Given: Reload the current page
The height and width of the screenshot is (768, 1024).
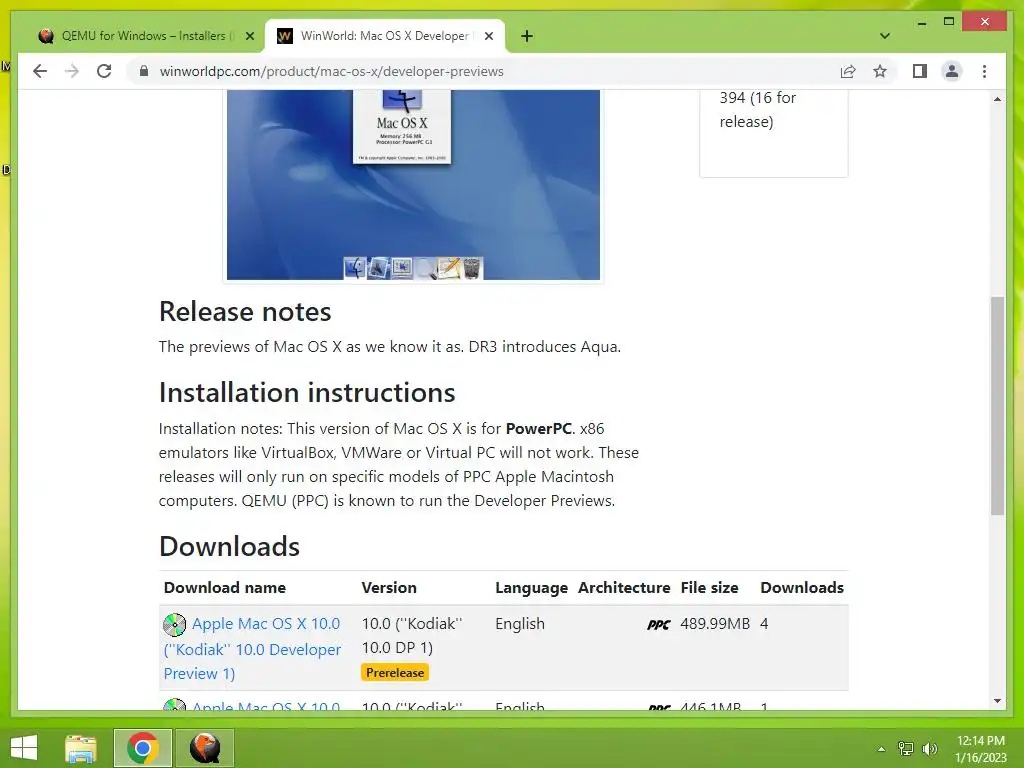Looking at the screenshot, I should [x=104, y=71].
